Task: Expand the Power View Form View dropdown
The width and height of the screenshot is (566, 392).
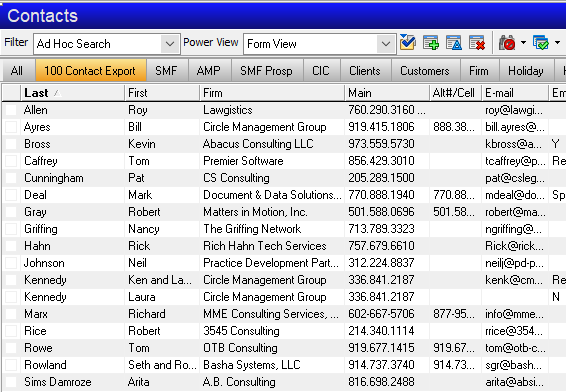Action: pyautogui.click(x=386, y=44)
